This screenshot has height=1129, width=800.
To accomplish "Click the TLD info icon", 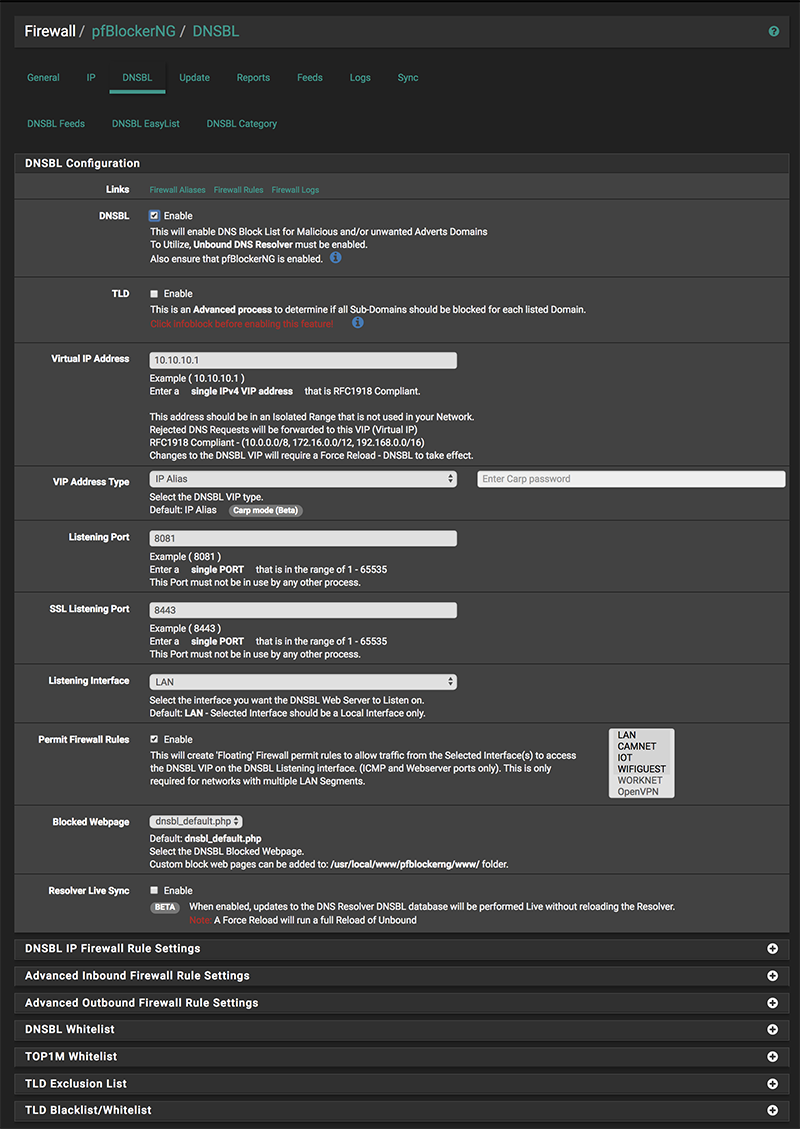I will point(357,323).
